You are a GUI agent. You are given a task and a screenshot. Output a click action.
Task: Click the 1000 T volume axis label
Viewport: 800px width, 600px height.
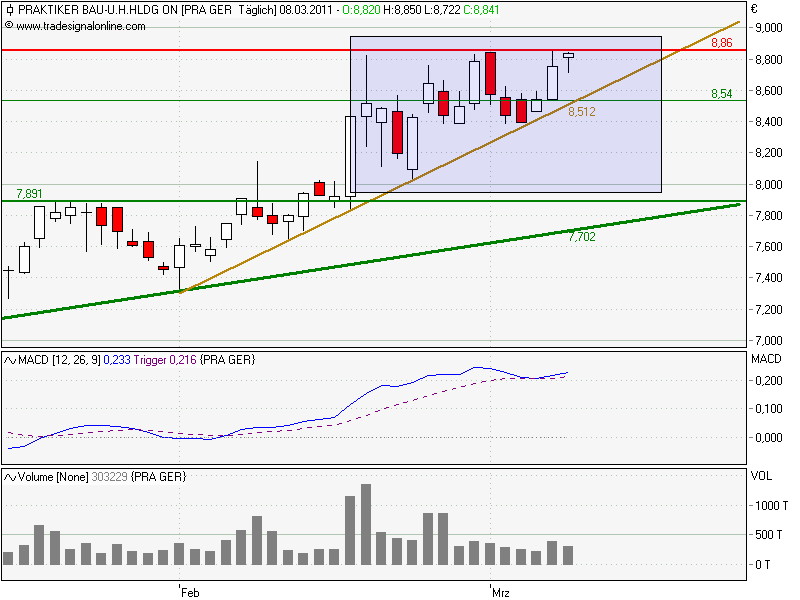(x=771, y=506)
